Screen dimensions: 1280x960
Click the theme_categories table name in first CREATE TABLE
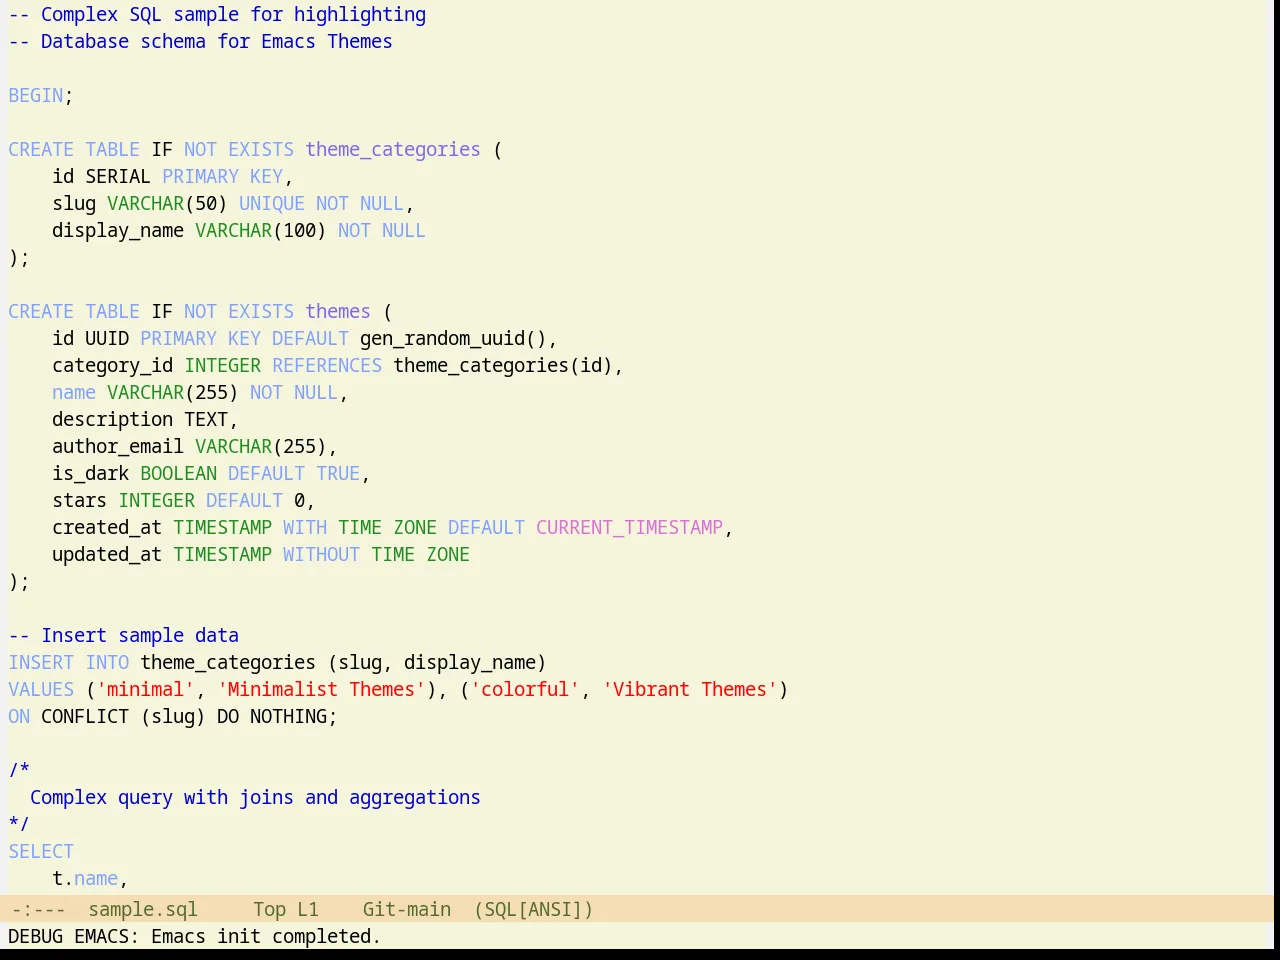pos(393,149)
